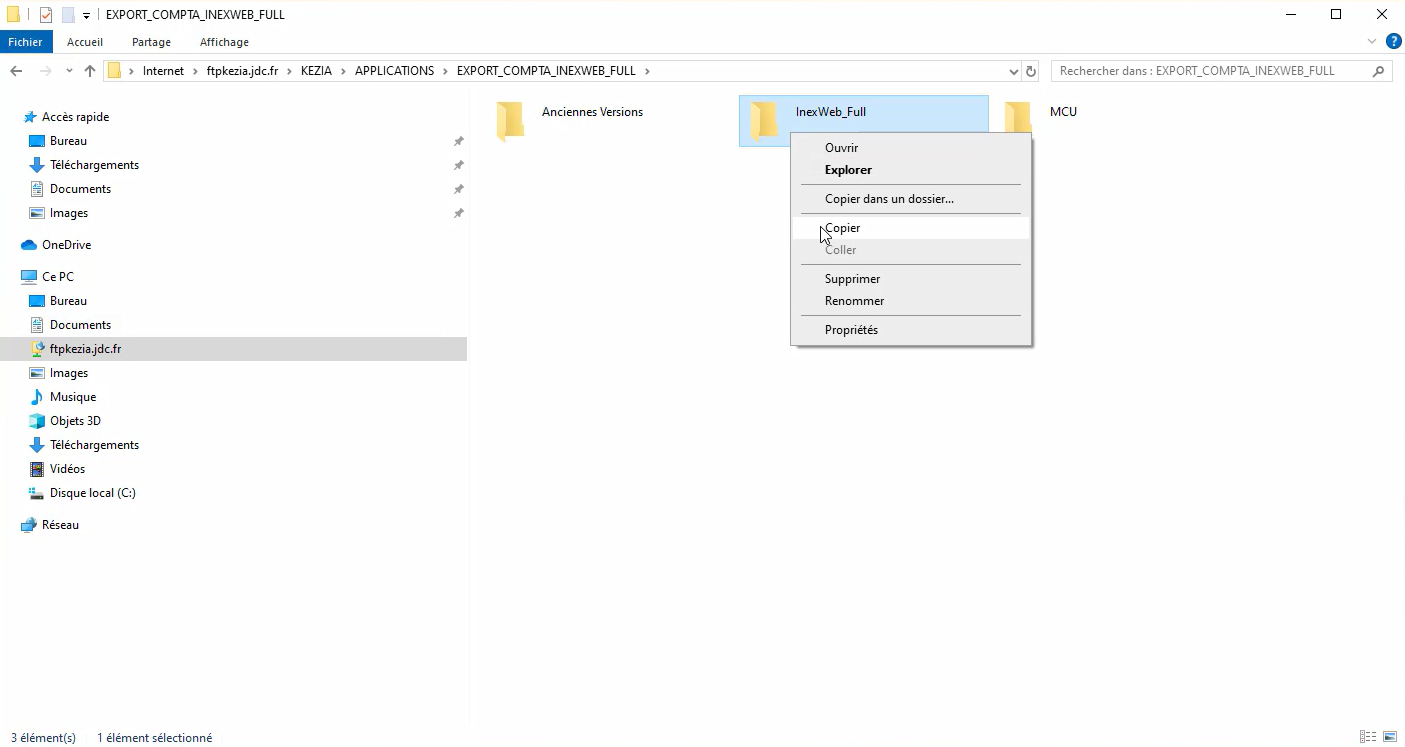Refresh the current folder view
Screen dimensions: 1405x747
(x=1032, y=71)
